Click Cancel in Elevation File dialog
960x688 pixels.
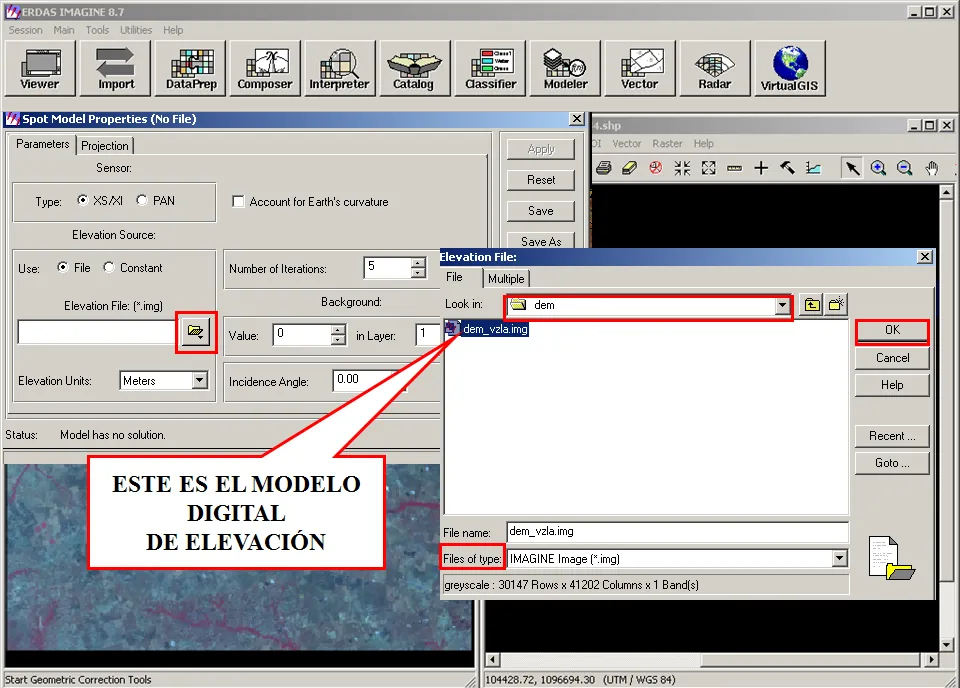point(892,358)
